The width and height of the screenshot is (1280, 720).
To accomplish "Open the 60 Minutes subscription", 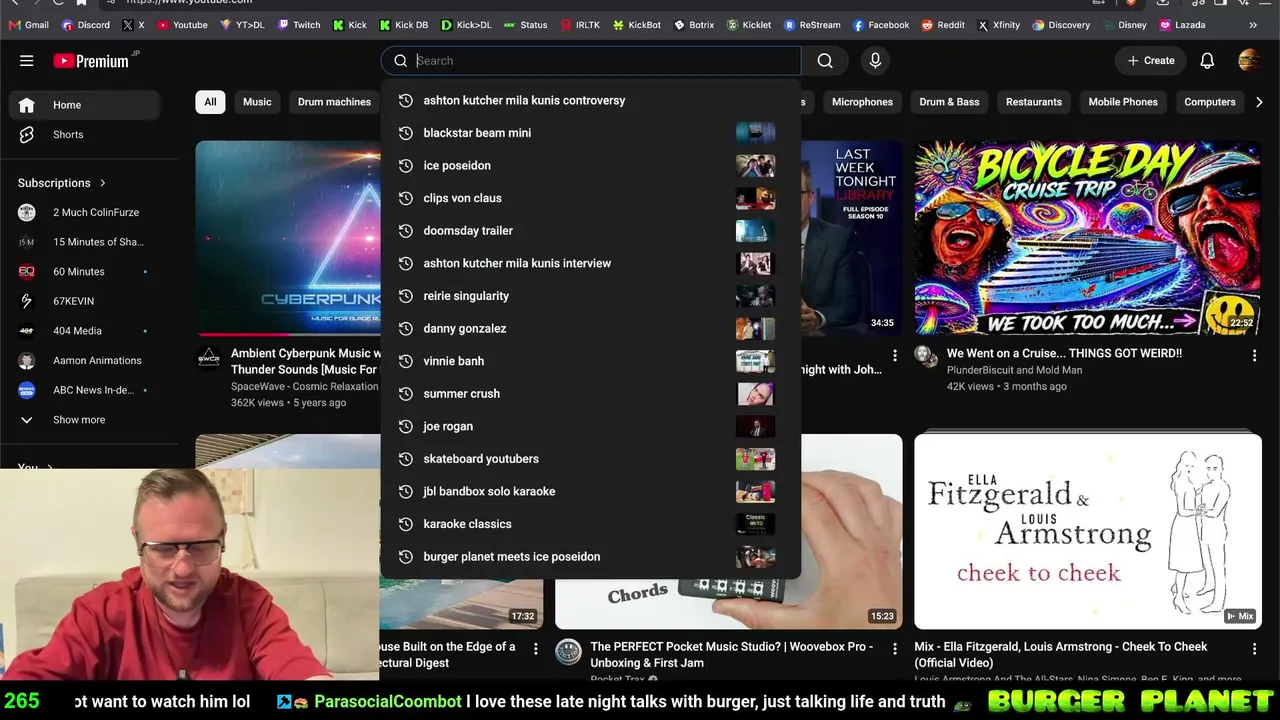I will [x=85, y=272].
